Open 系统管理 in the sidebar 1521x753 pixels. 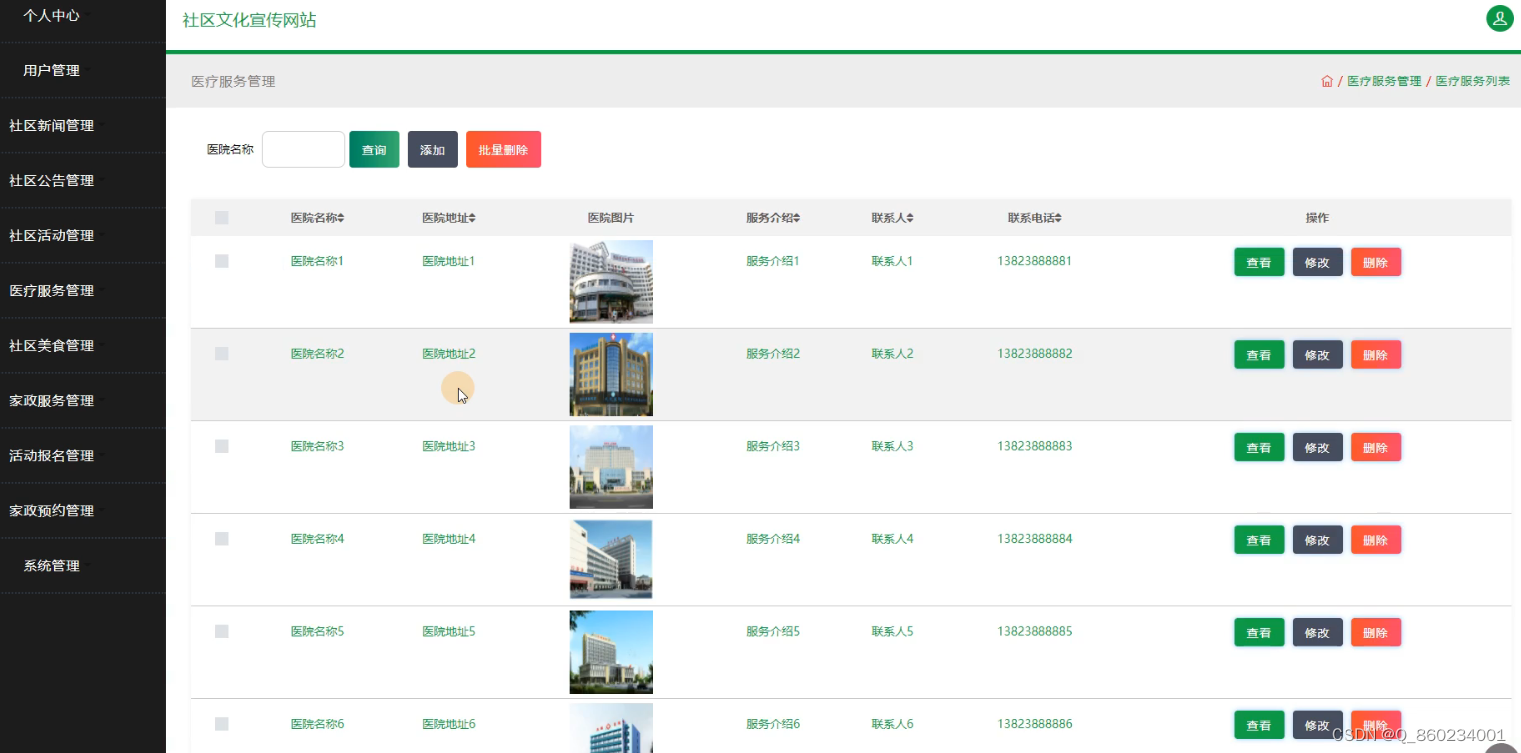point(82,566)
